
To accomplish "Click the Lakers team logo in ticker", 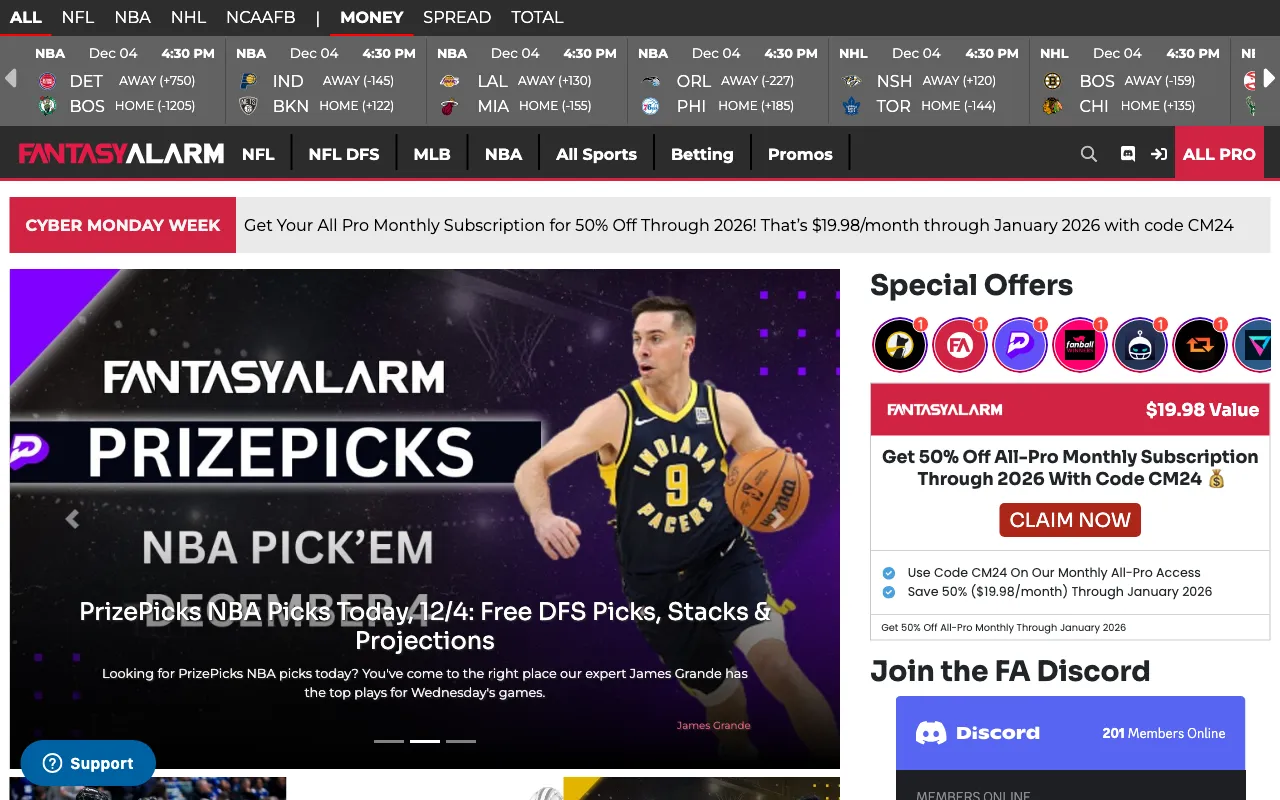I will [x=449, y=81].
